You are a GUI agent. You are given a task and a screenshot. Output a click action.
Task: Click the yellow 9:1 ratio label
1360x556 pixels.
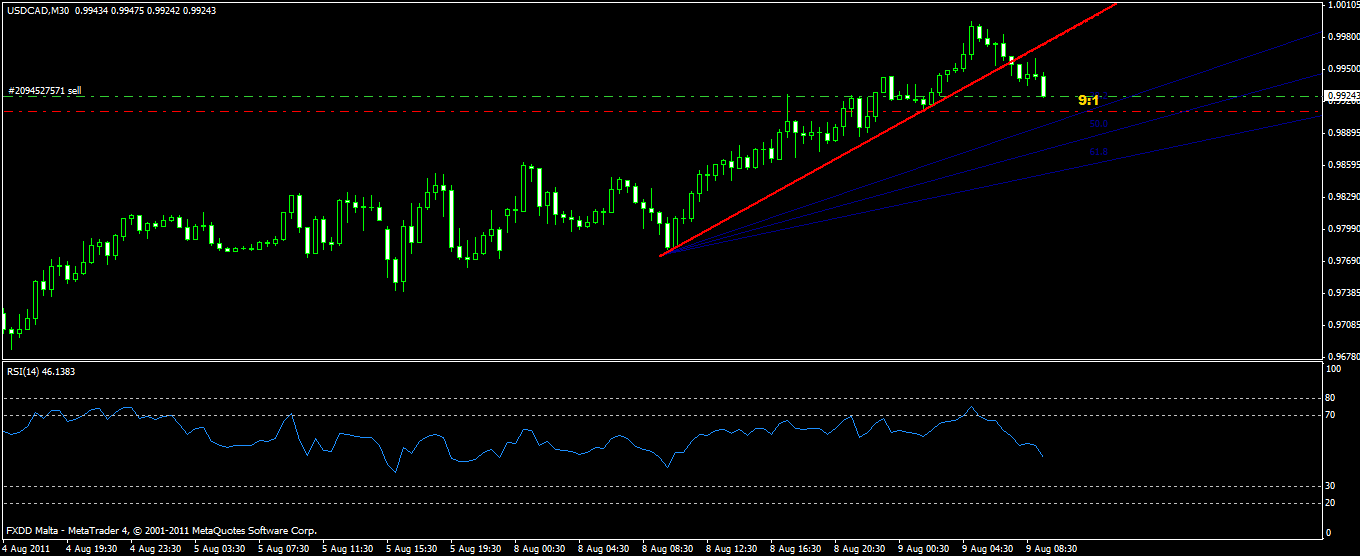(1088, 101)
